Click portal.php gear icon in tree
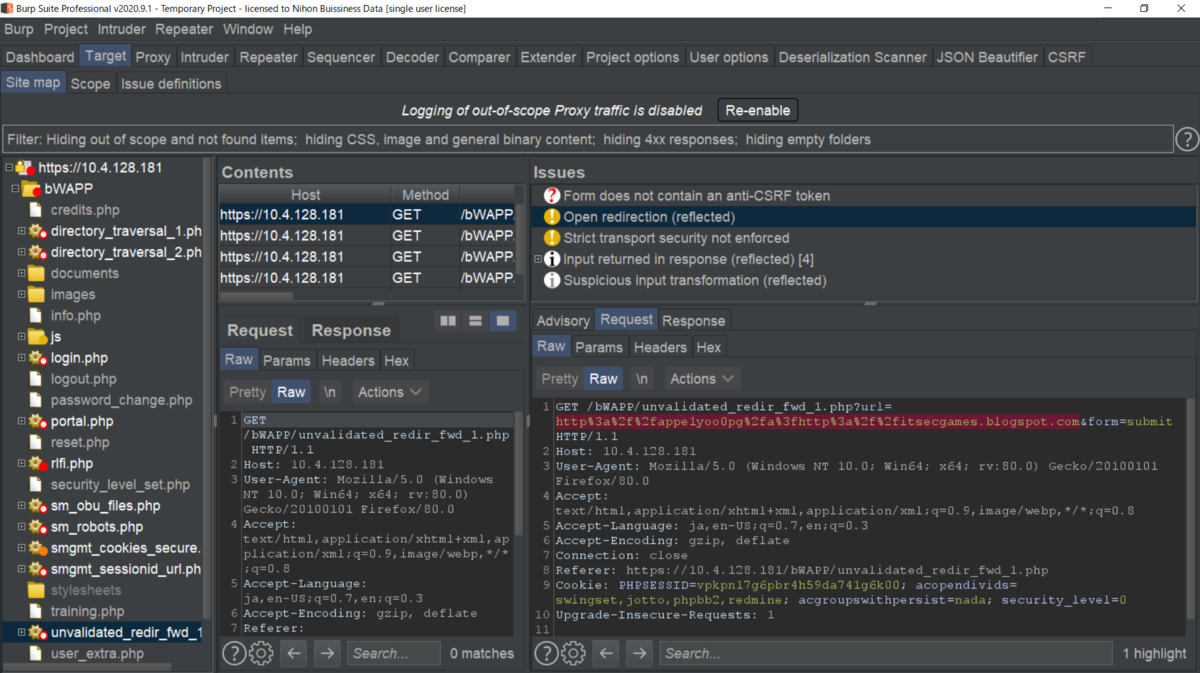This screenshot has width=1200, height=673. click(x=37, y=422)
